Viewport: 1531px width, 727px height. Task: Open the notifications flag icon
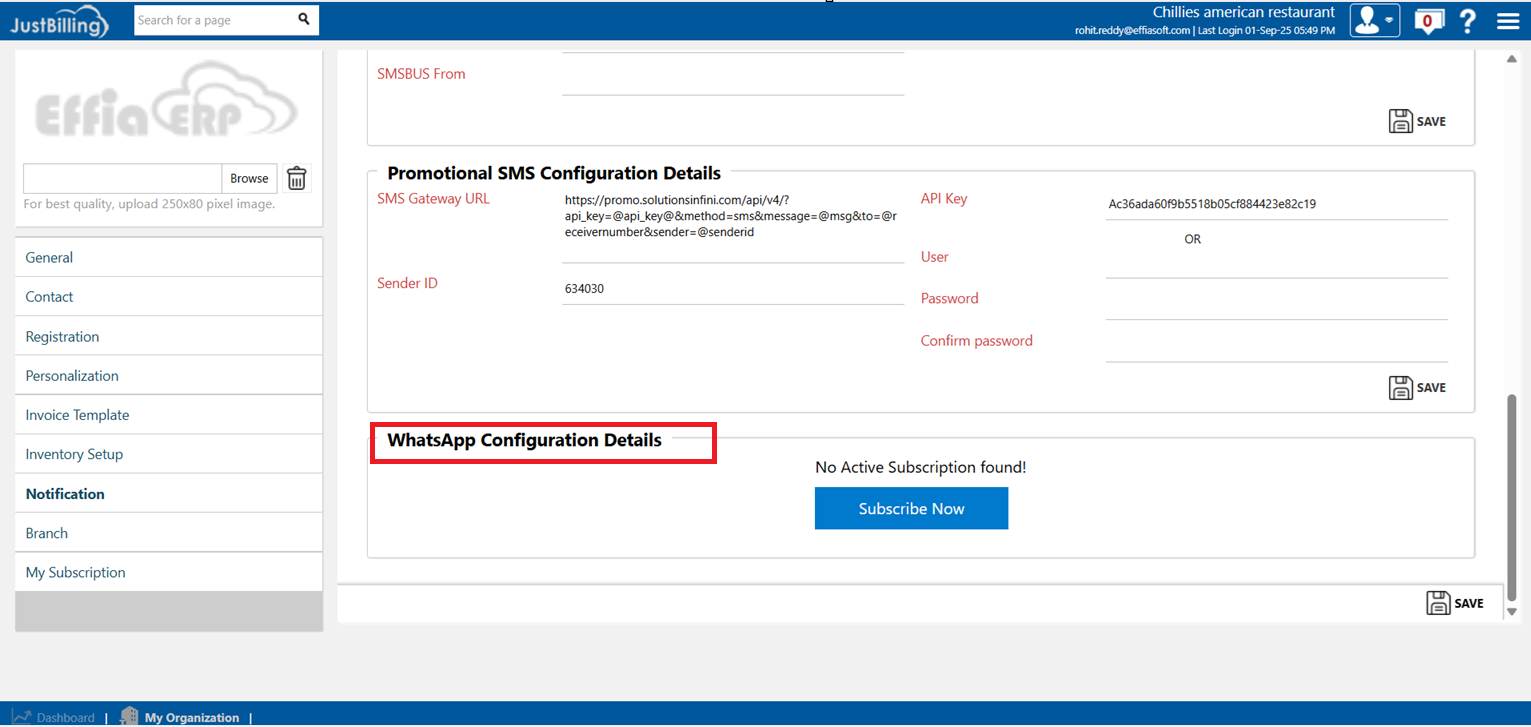tap(1428, 21)
